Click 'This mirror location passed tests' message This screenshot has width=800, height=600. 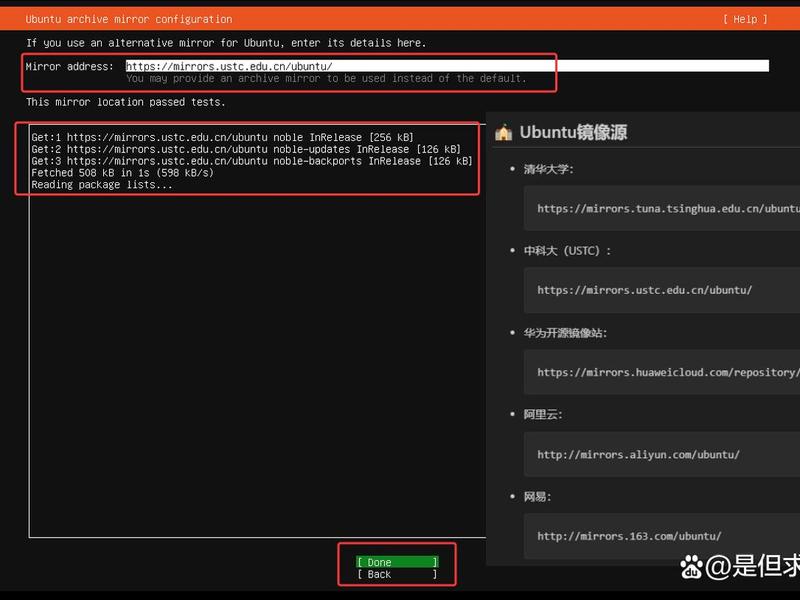coord(126,102)
